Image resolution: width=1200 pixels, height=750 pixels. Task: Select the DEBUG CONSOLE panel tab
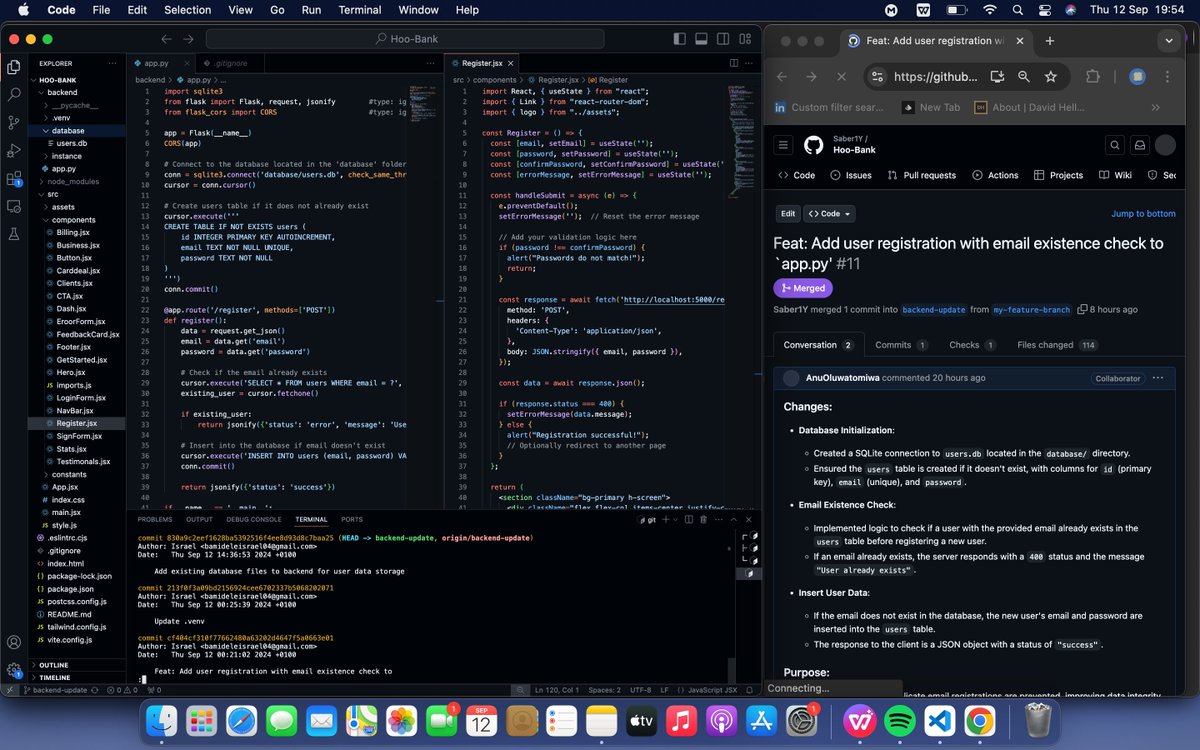tap(253, 520)
